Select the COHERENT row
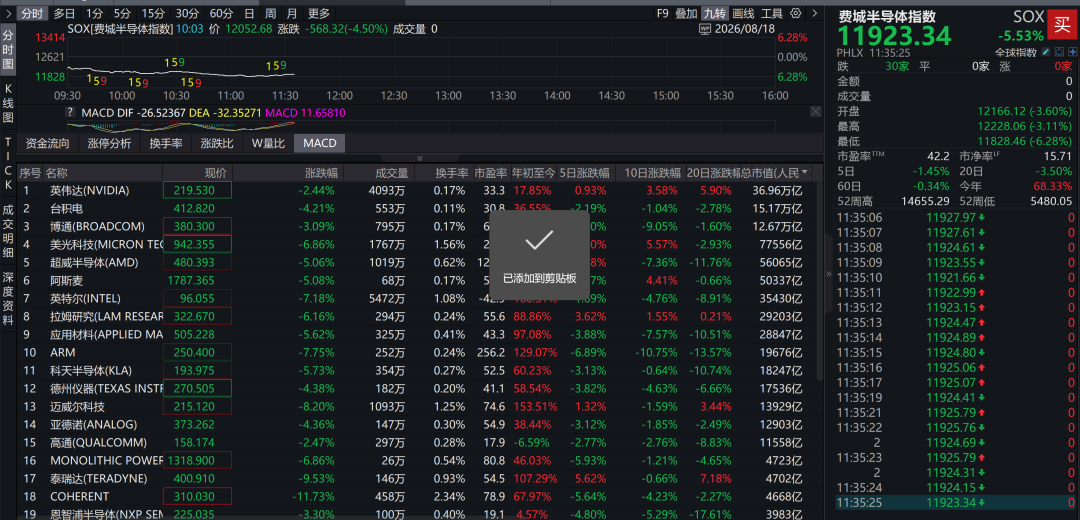This screenshot has width=1080, height=520. pyautogui.click(x=419, y=496)
